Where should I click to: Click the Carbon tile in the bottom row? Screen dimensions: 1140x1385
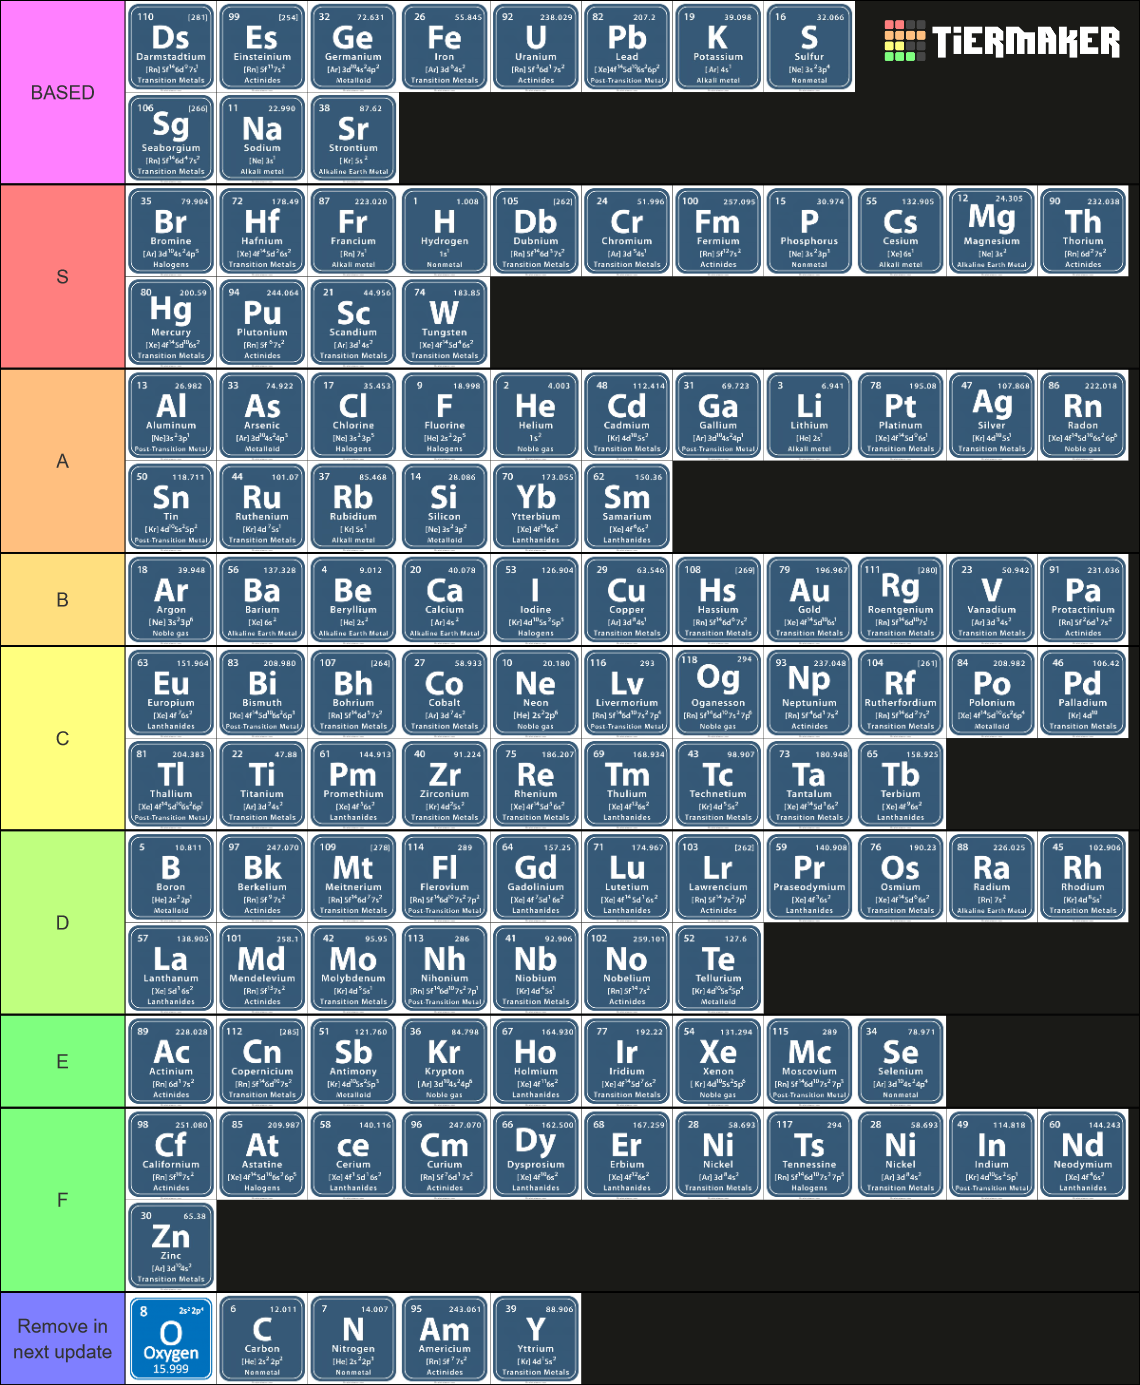[x=261, y=1340]
